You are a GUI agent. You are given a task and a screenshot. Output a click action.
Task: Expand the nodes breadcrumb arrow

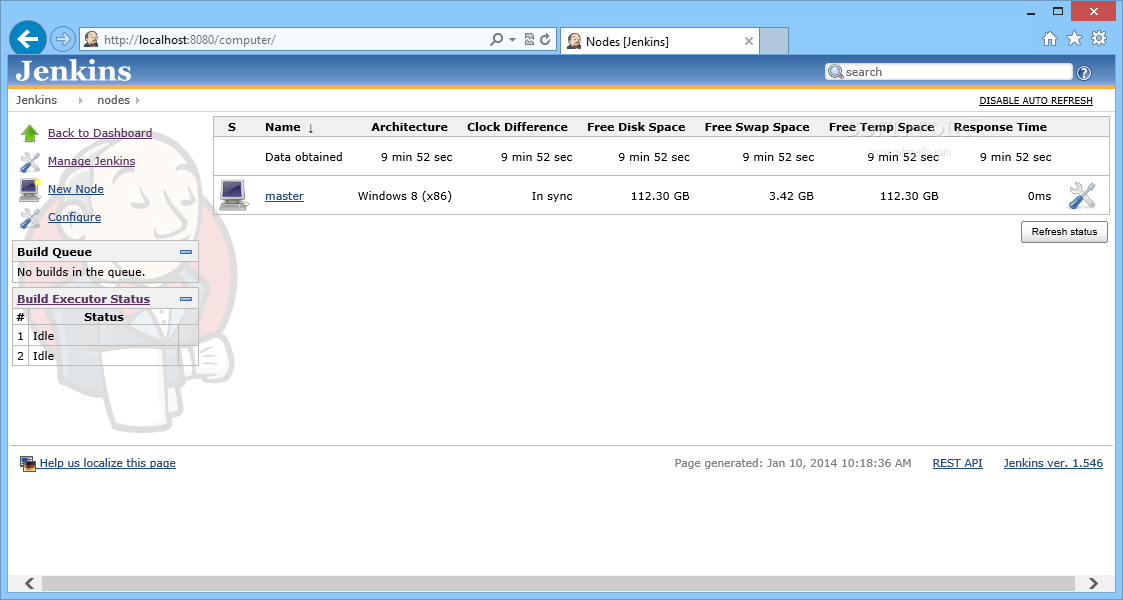(138, 100)
